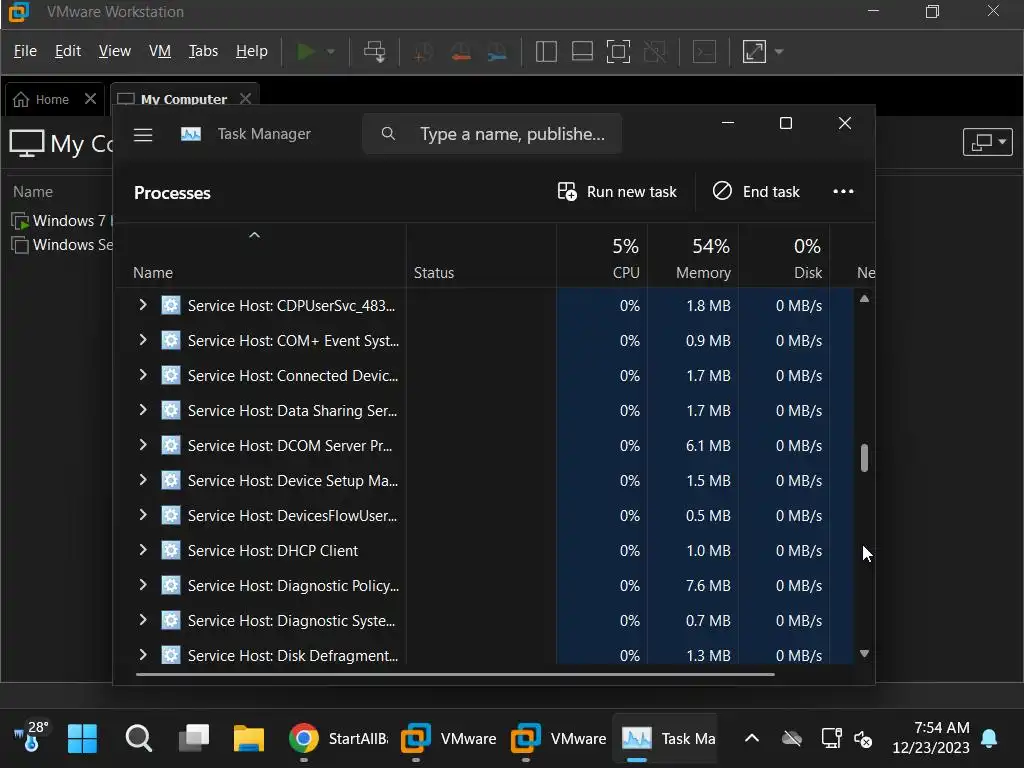This screenshot has height=768, width=1024.
Task: Open Tabs menu in VMware Workstation
Action: pos(203,51)
